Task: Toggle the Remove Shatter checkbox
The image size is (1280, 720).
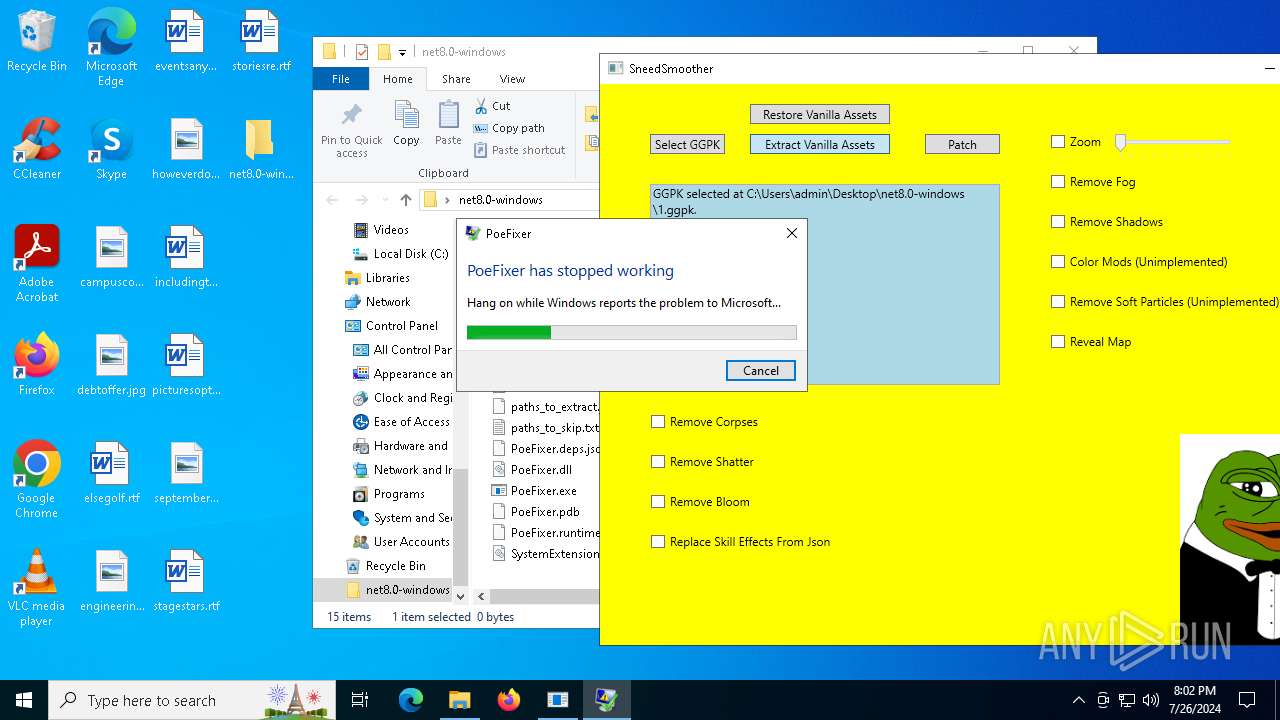Action: 658,462
